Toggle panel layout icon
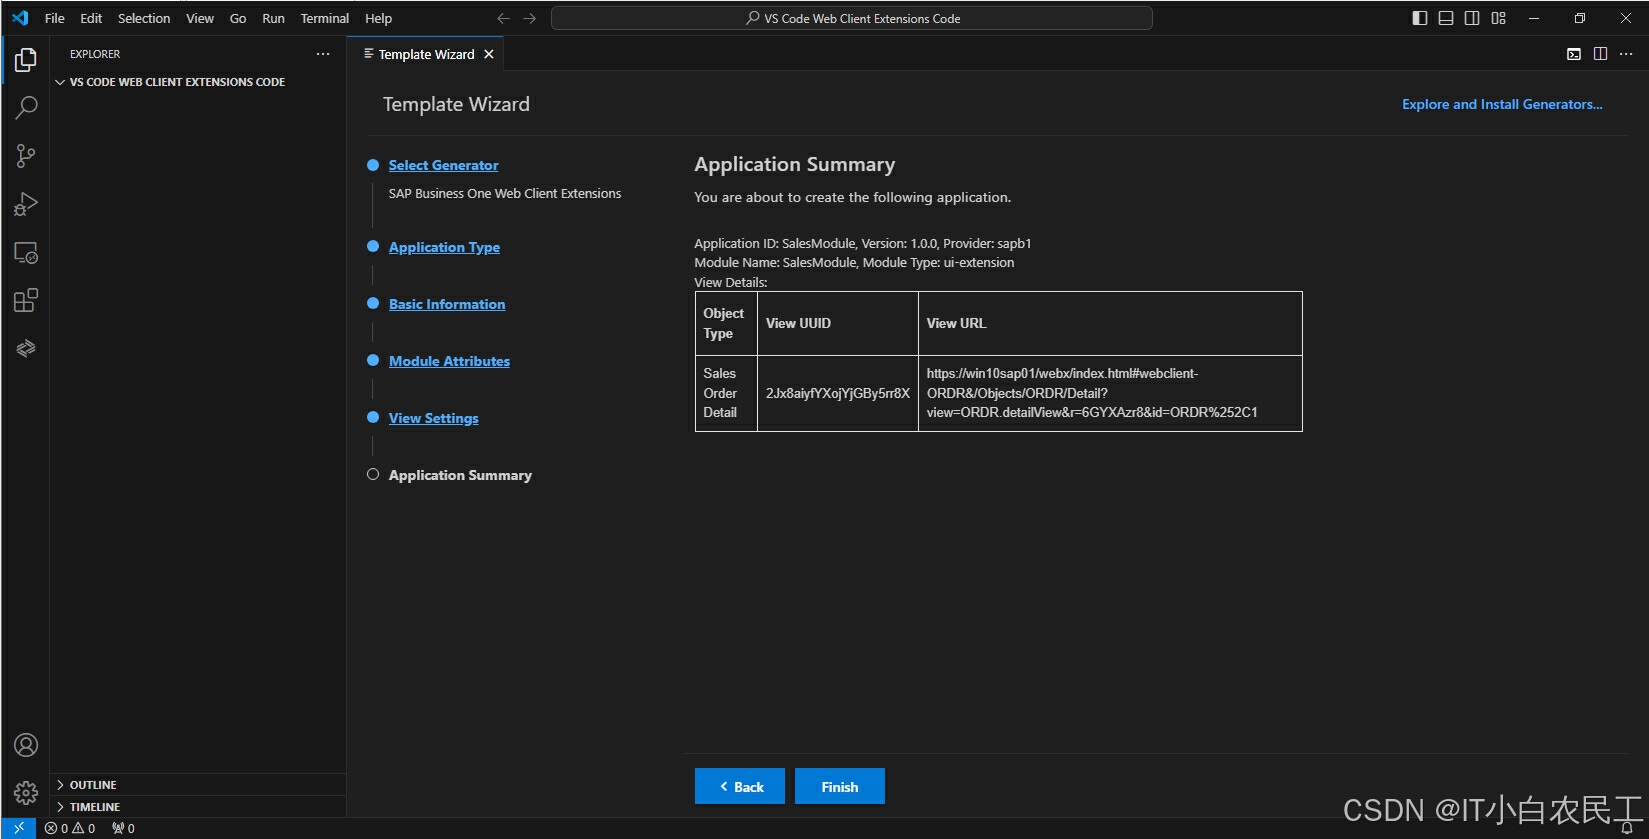Viewport: 1649px width, 839px height. 1446,18
